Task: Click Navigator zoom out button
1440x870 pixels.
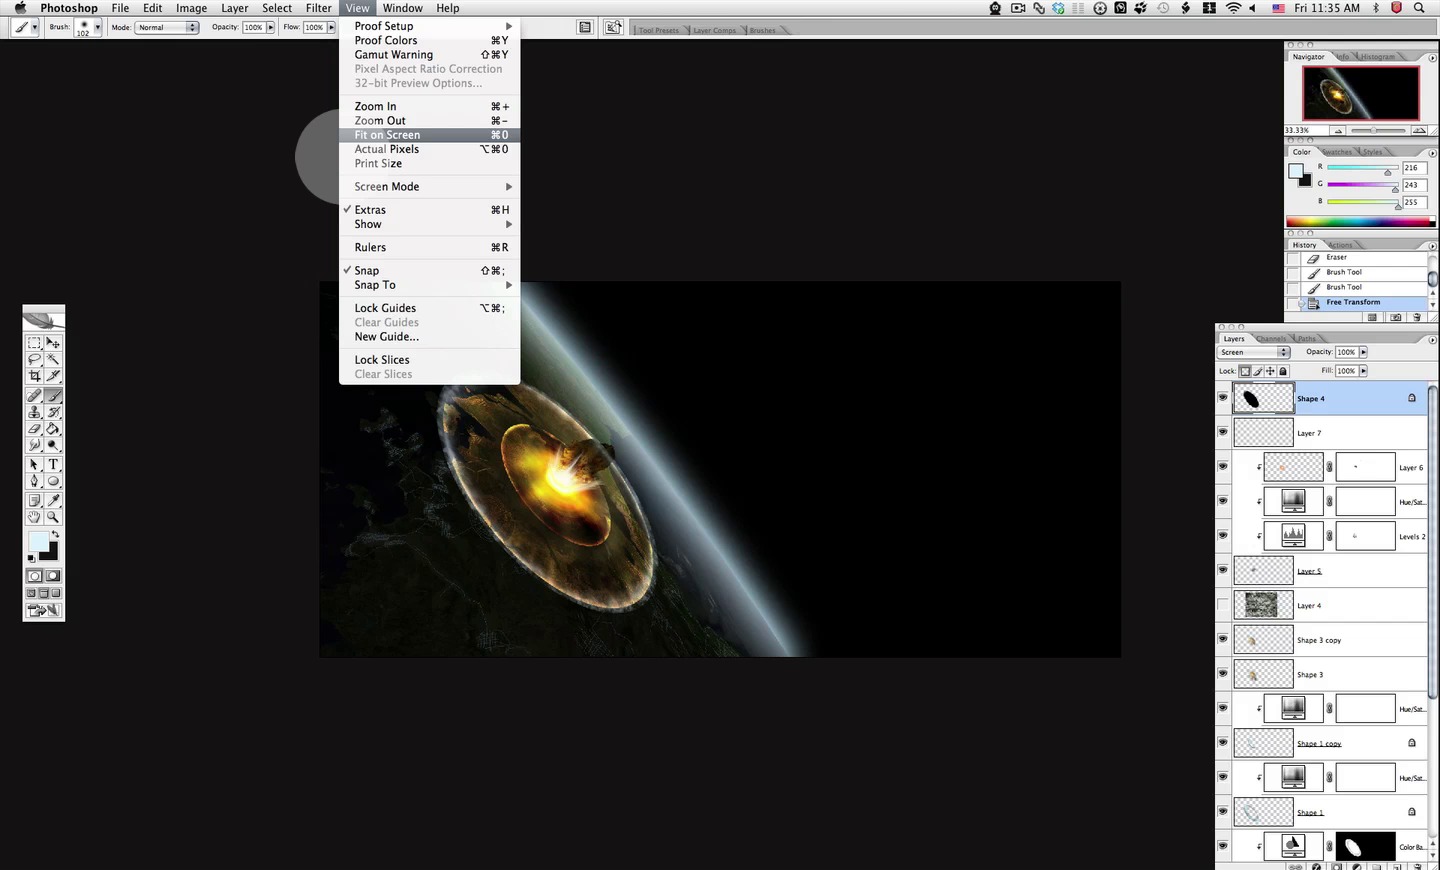Action: pos(1338,131)
